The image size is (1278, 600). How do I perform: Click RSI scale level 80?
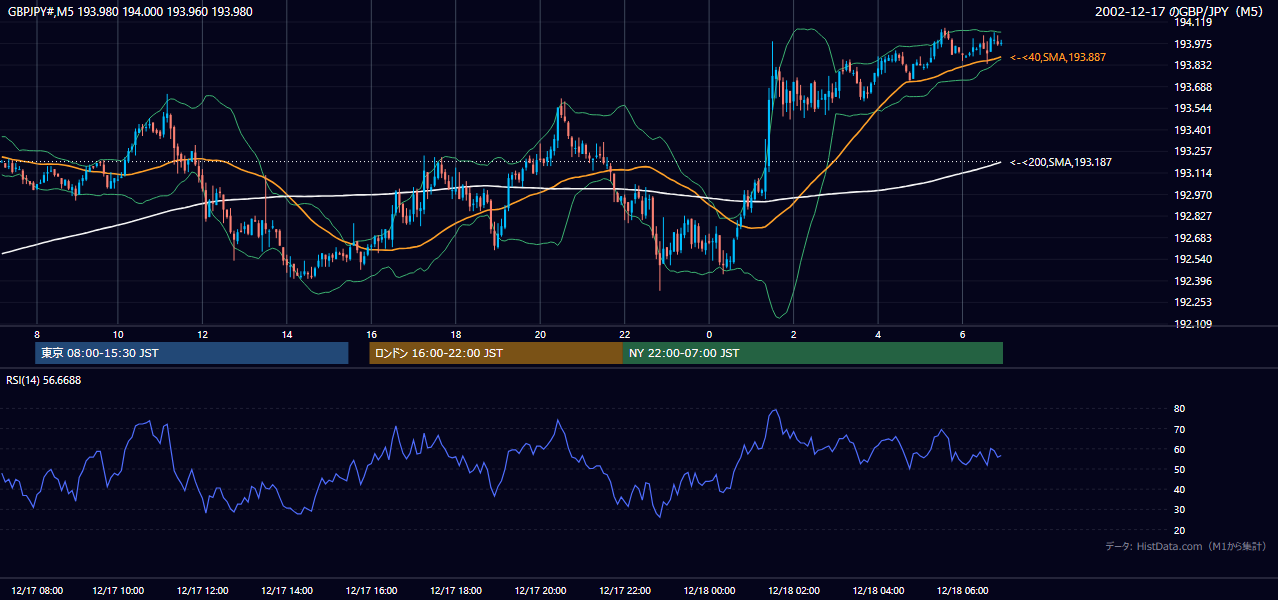[x=1179, y=409]
